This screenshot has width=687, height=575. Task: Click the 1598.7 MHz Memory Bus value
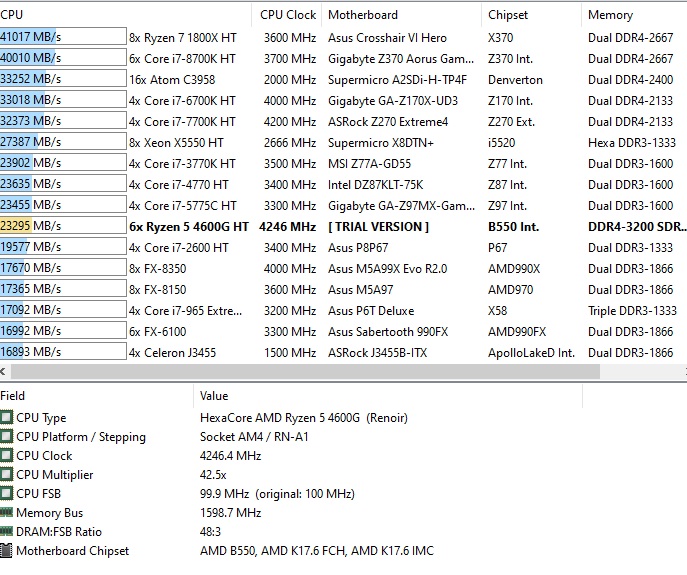point(230,513)
